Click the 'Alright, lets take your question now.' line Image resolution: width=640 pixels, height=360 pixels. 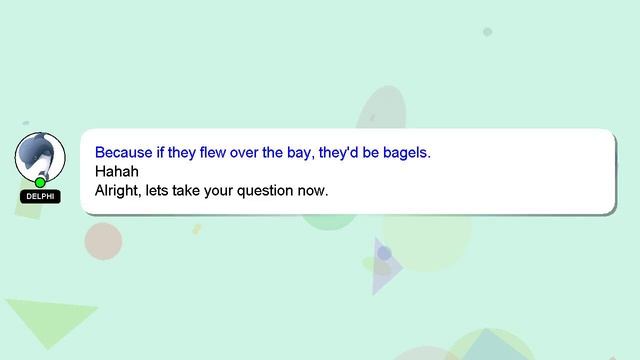click(211, 191)
